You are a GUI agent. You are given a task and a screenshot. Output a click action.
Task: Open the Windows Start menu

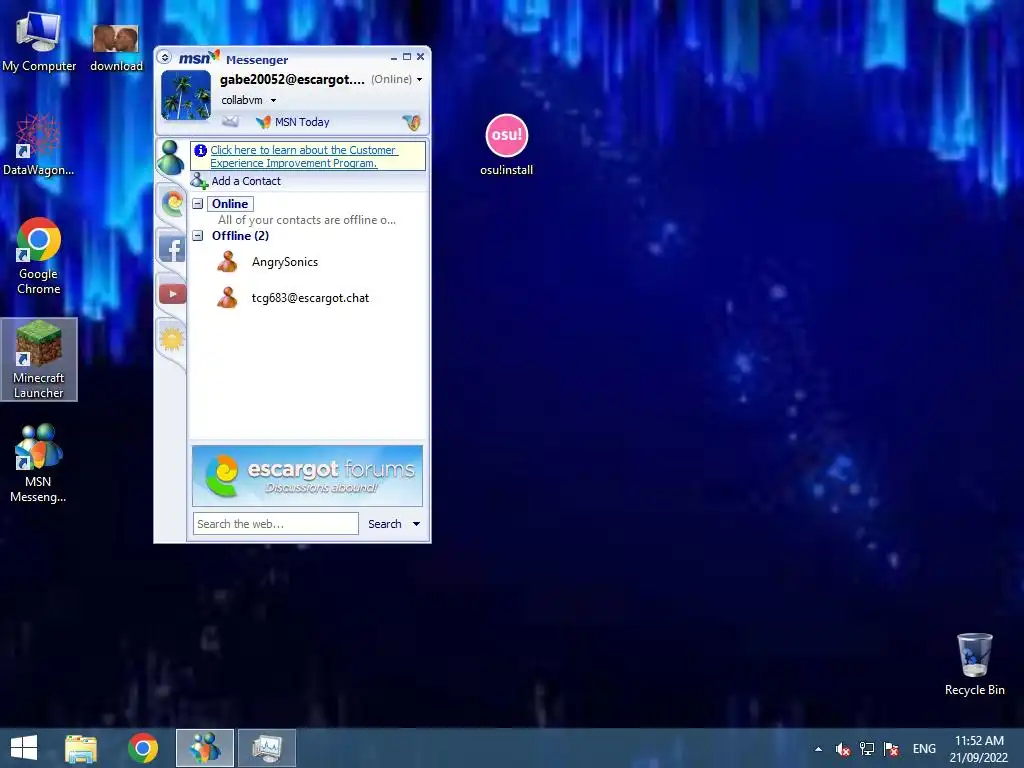[24, 748]
